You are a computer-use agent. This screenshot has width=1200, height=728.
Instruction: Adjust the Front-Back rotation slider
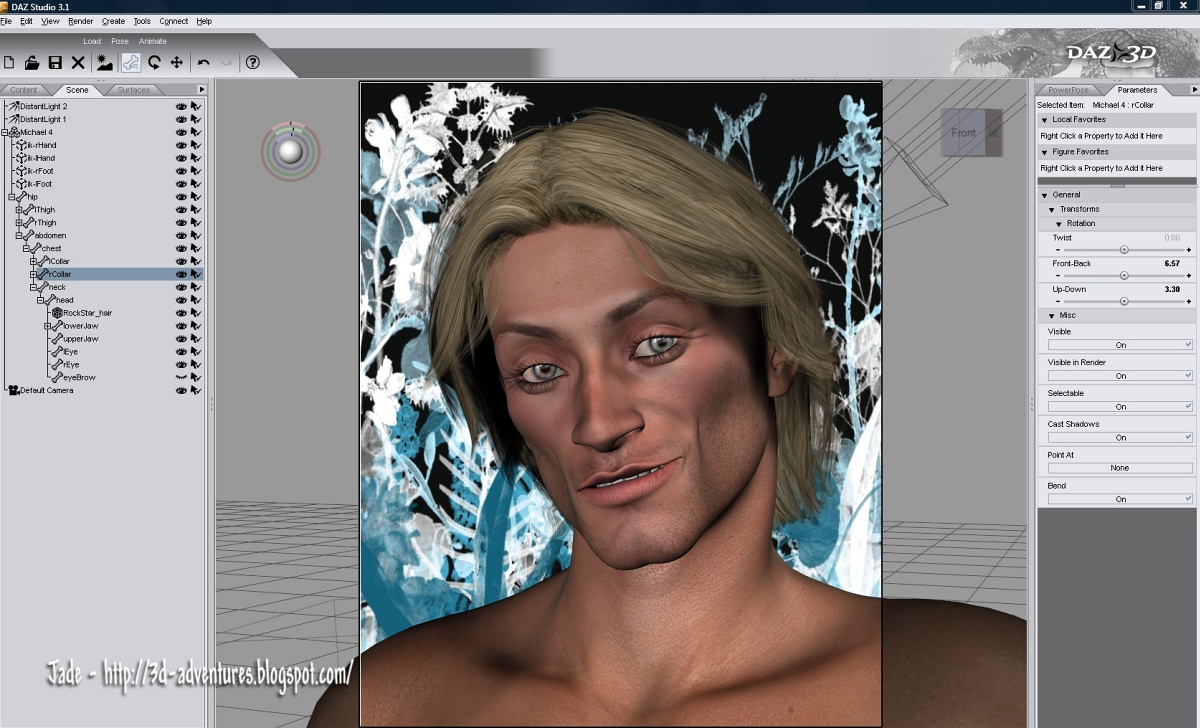(1124, 275)
